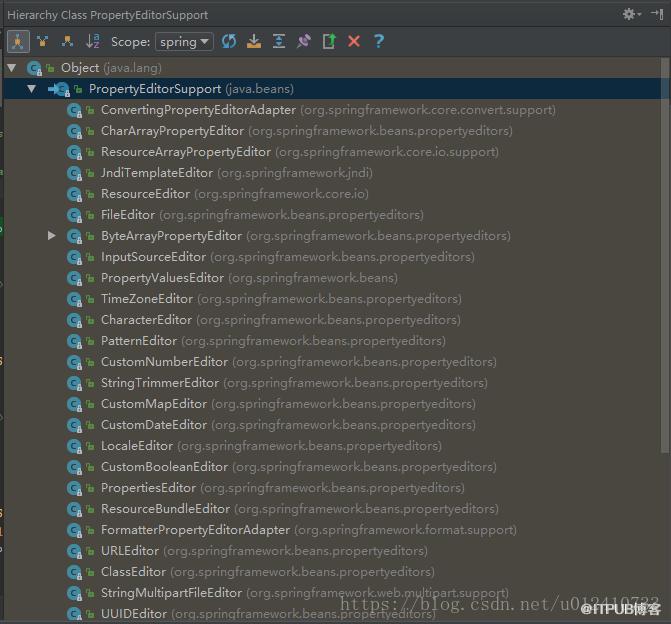Click the Autoscroll to Source icon
This screenshot has height=624, width=671.
(254, 42)
